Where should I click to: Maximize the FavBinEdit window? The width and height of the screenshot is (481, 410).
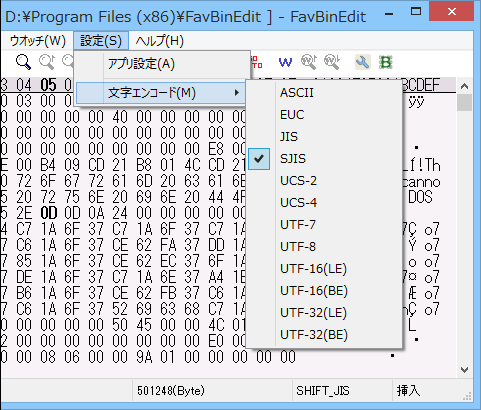[416, 12]
